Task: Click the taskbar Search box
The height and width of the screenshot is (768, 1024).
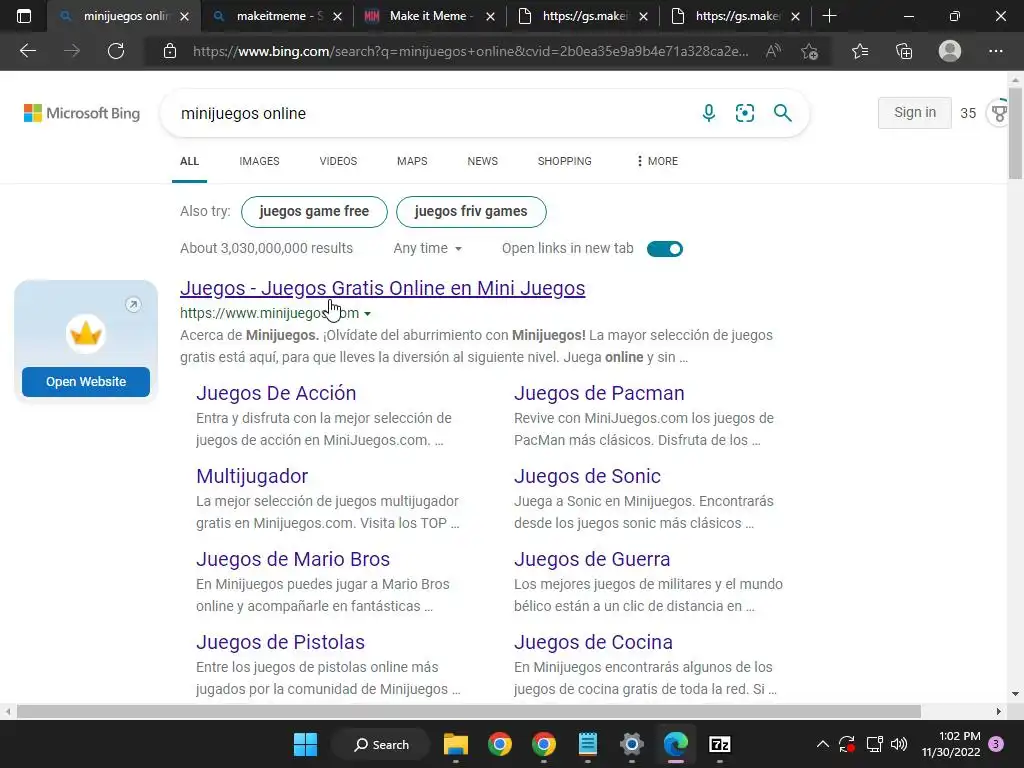Action: (381, 744)
